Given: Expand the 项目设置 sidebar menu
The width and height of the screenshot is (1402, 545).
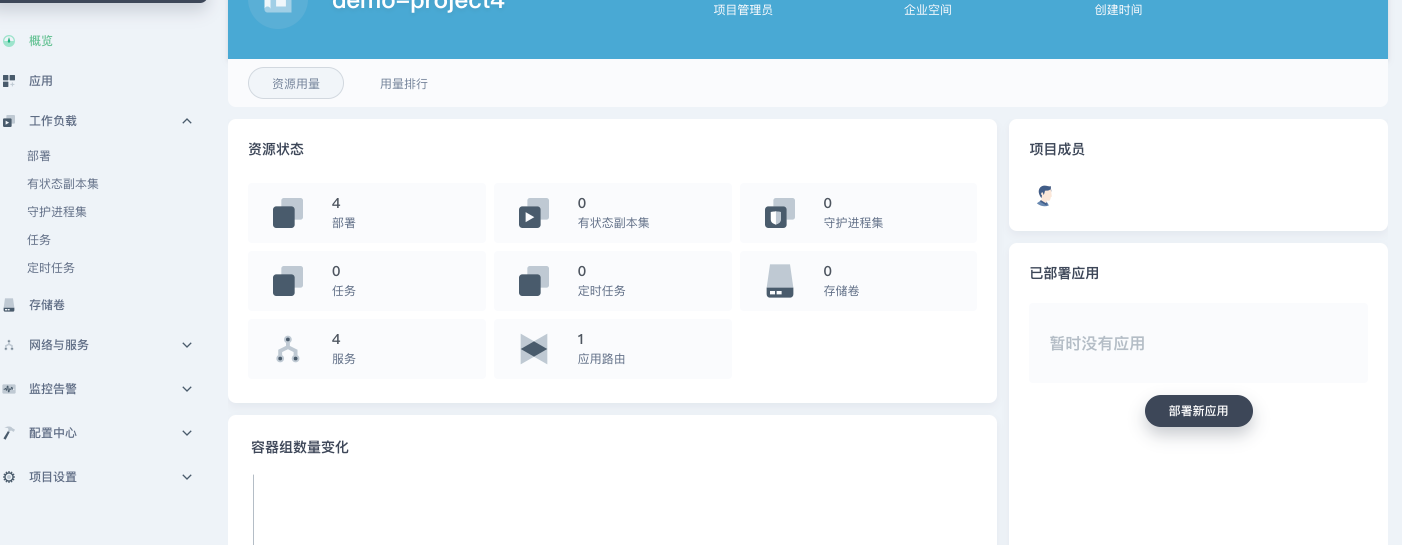Looking at the screenshot, I should pyautogui.click(x=187, y=477).
